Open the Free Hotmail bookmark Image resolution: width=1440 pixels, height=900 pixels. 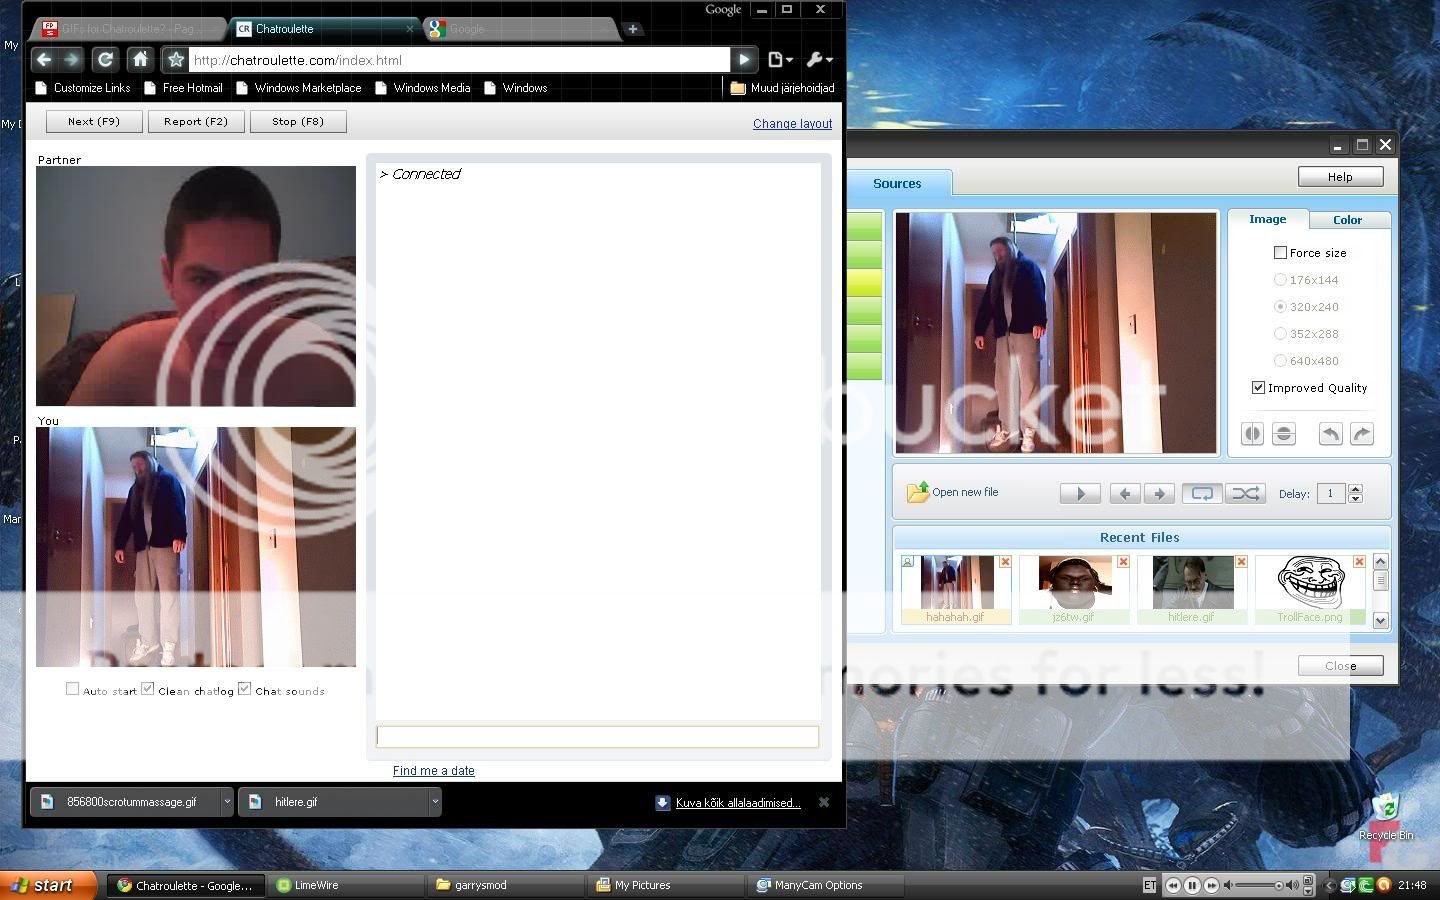[x=183, y=88]
